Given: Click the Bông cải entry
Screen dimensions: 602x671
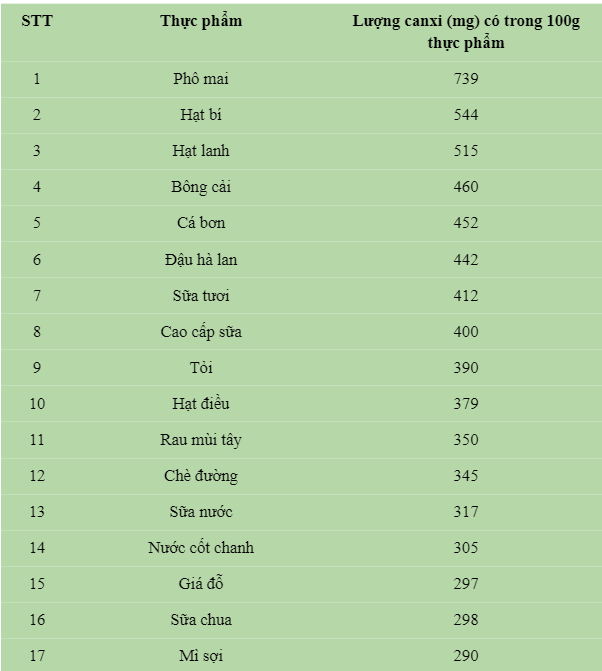Looking at the screenshot, I should pyautogui.click(x=201, y=187).
